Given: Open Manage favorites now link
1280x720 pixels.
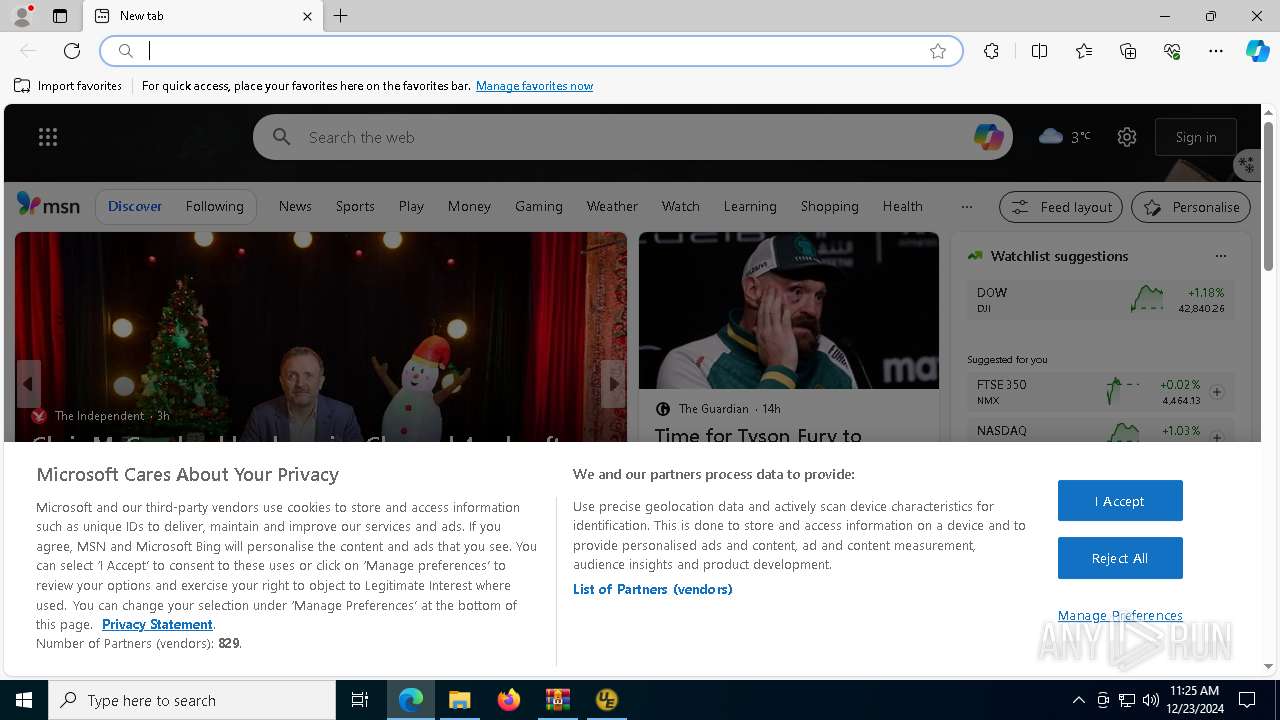Looking at the screenshot, I should [x=534, y=86].
